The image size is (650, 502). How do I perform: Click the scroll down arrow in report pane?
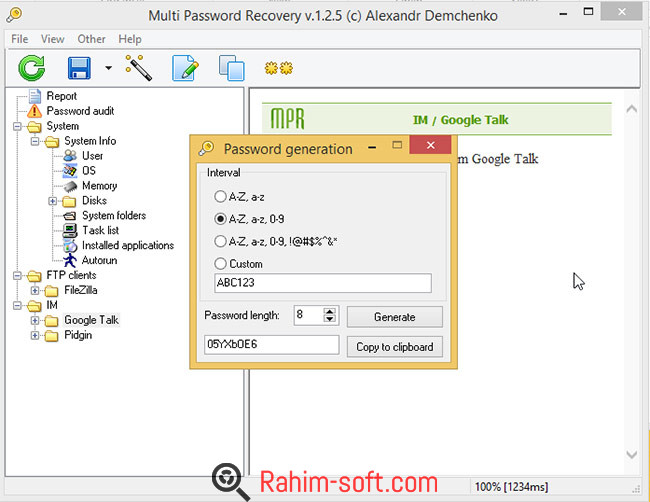631,455
